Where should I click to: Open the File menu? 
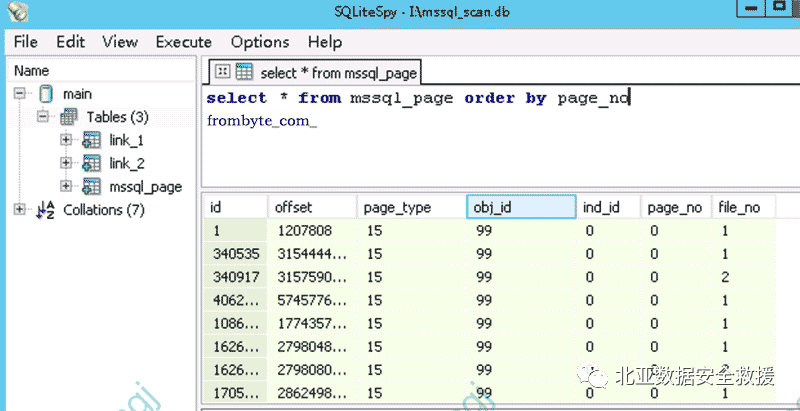point(25,42)
